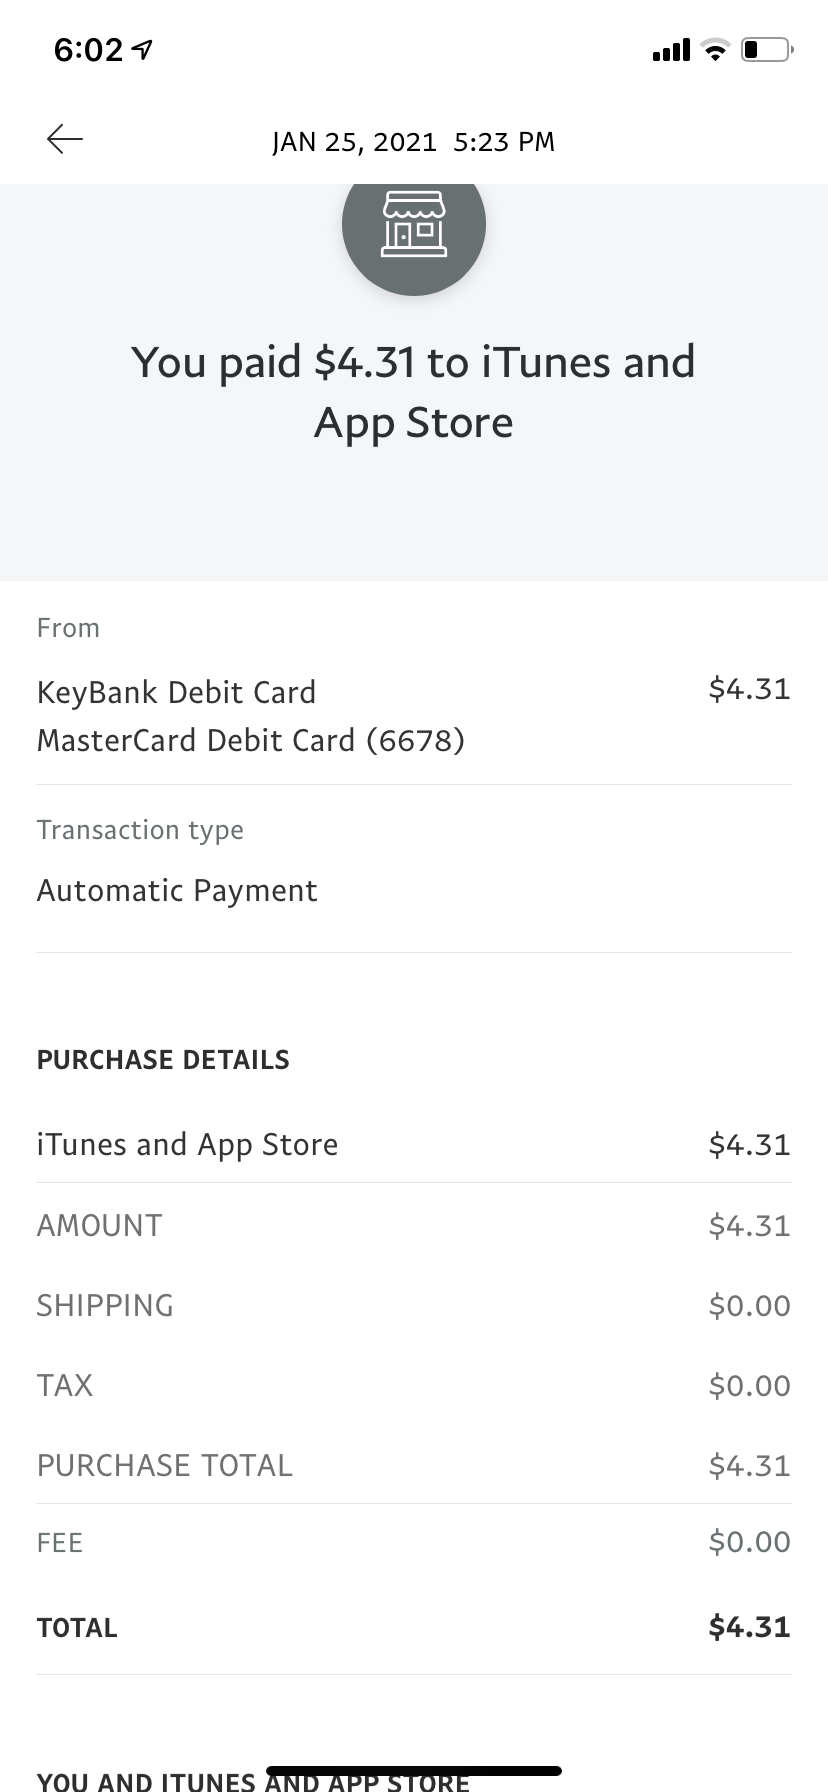Image resolution: width=828 pixels, height=1792 pixels.
Task: Tap the MasterCard Debit Card (6678) text
Action: [x=251, y=740]
